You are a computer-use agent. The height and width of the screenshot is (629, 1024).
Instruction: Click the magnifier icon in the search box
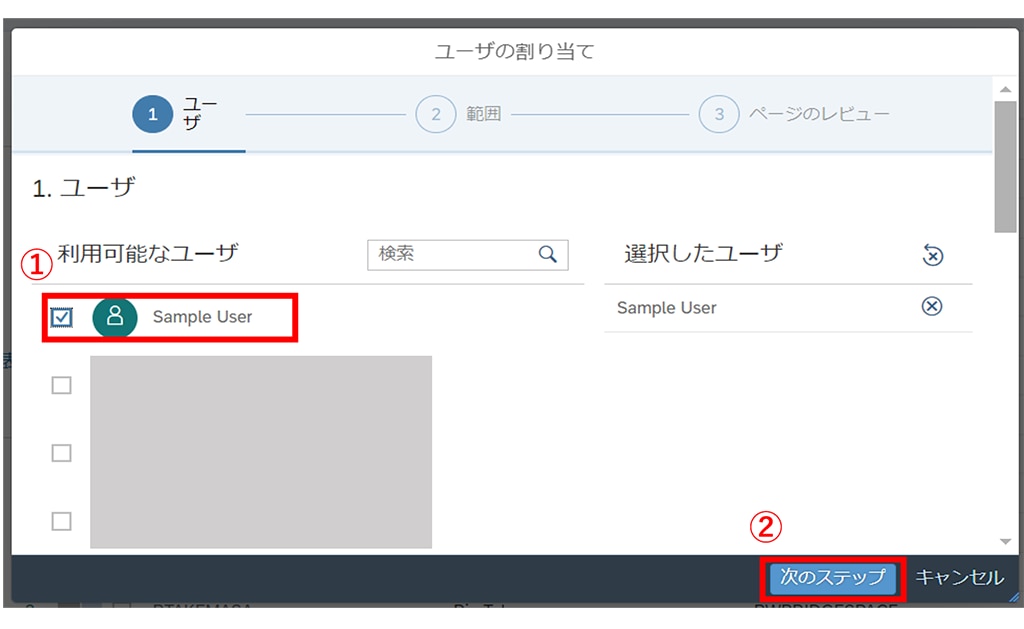click(547, 255)
